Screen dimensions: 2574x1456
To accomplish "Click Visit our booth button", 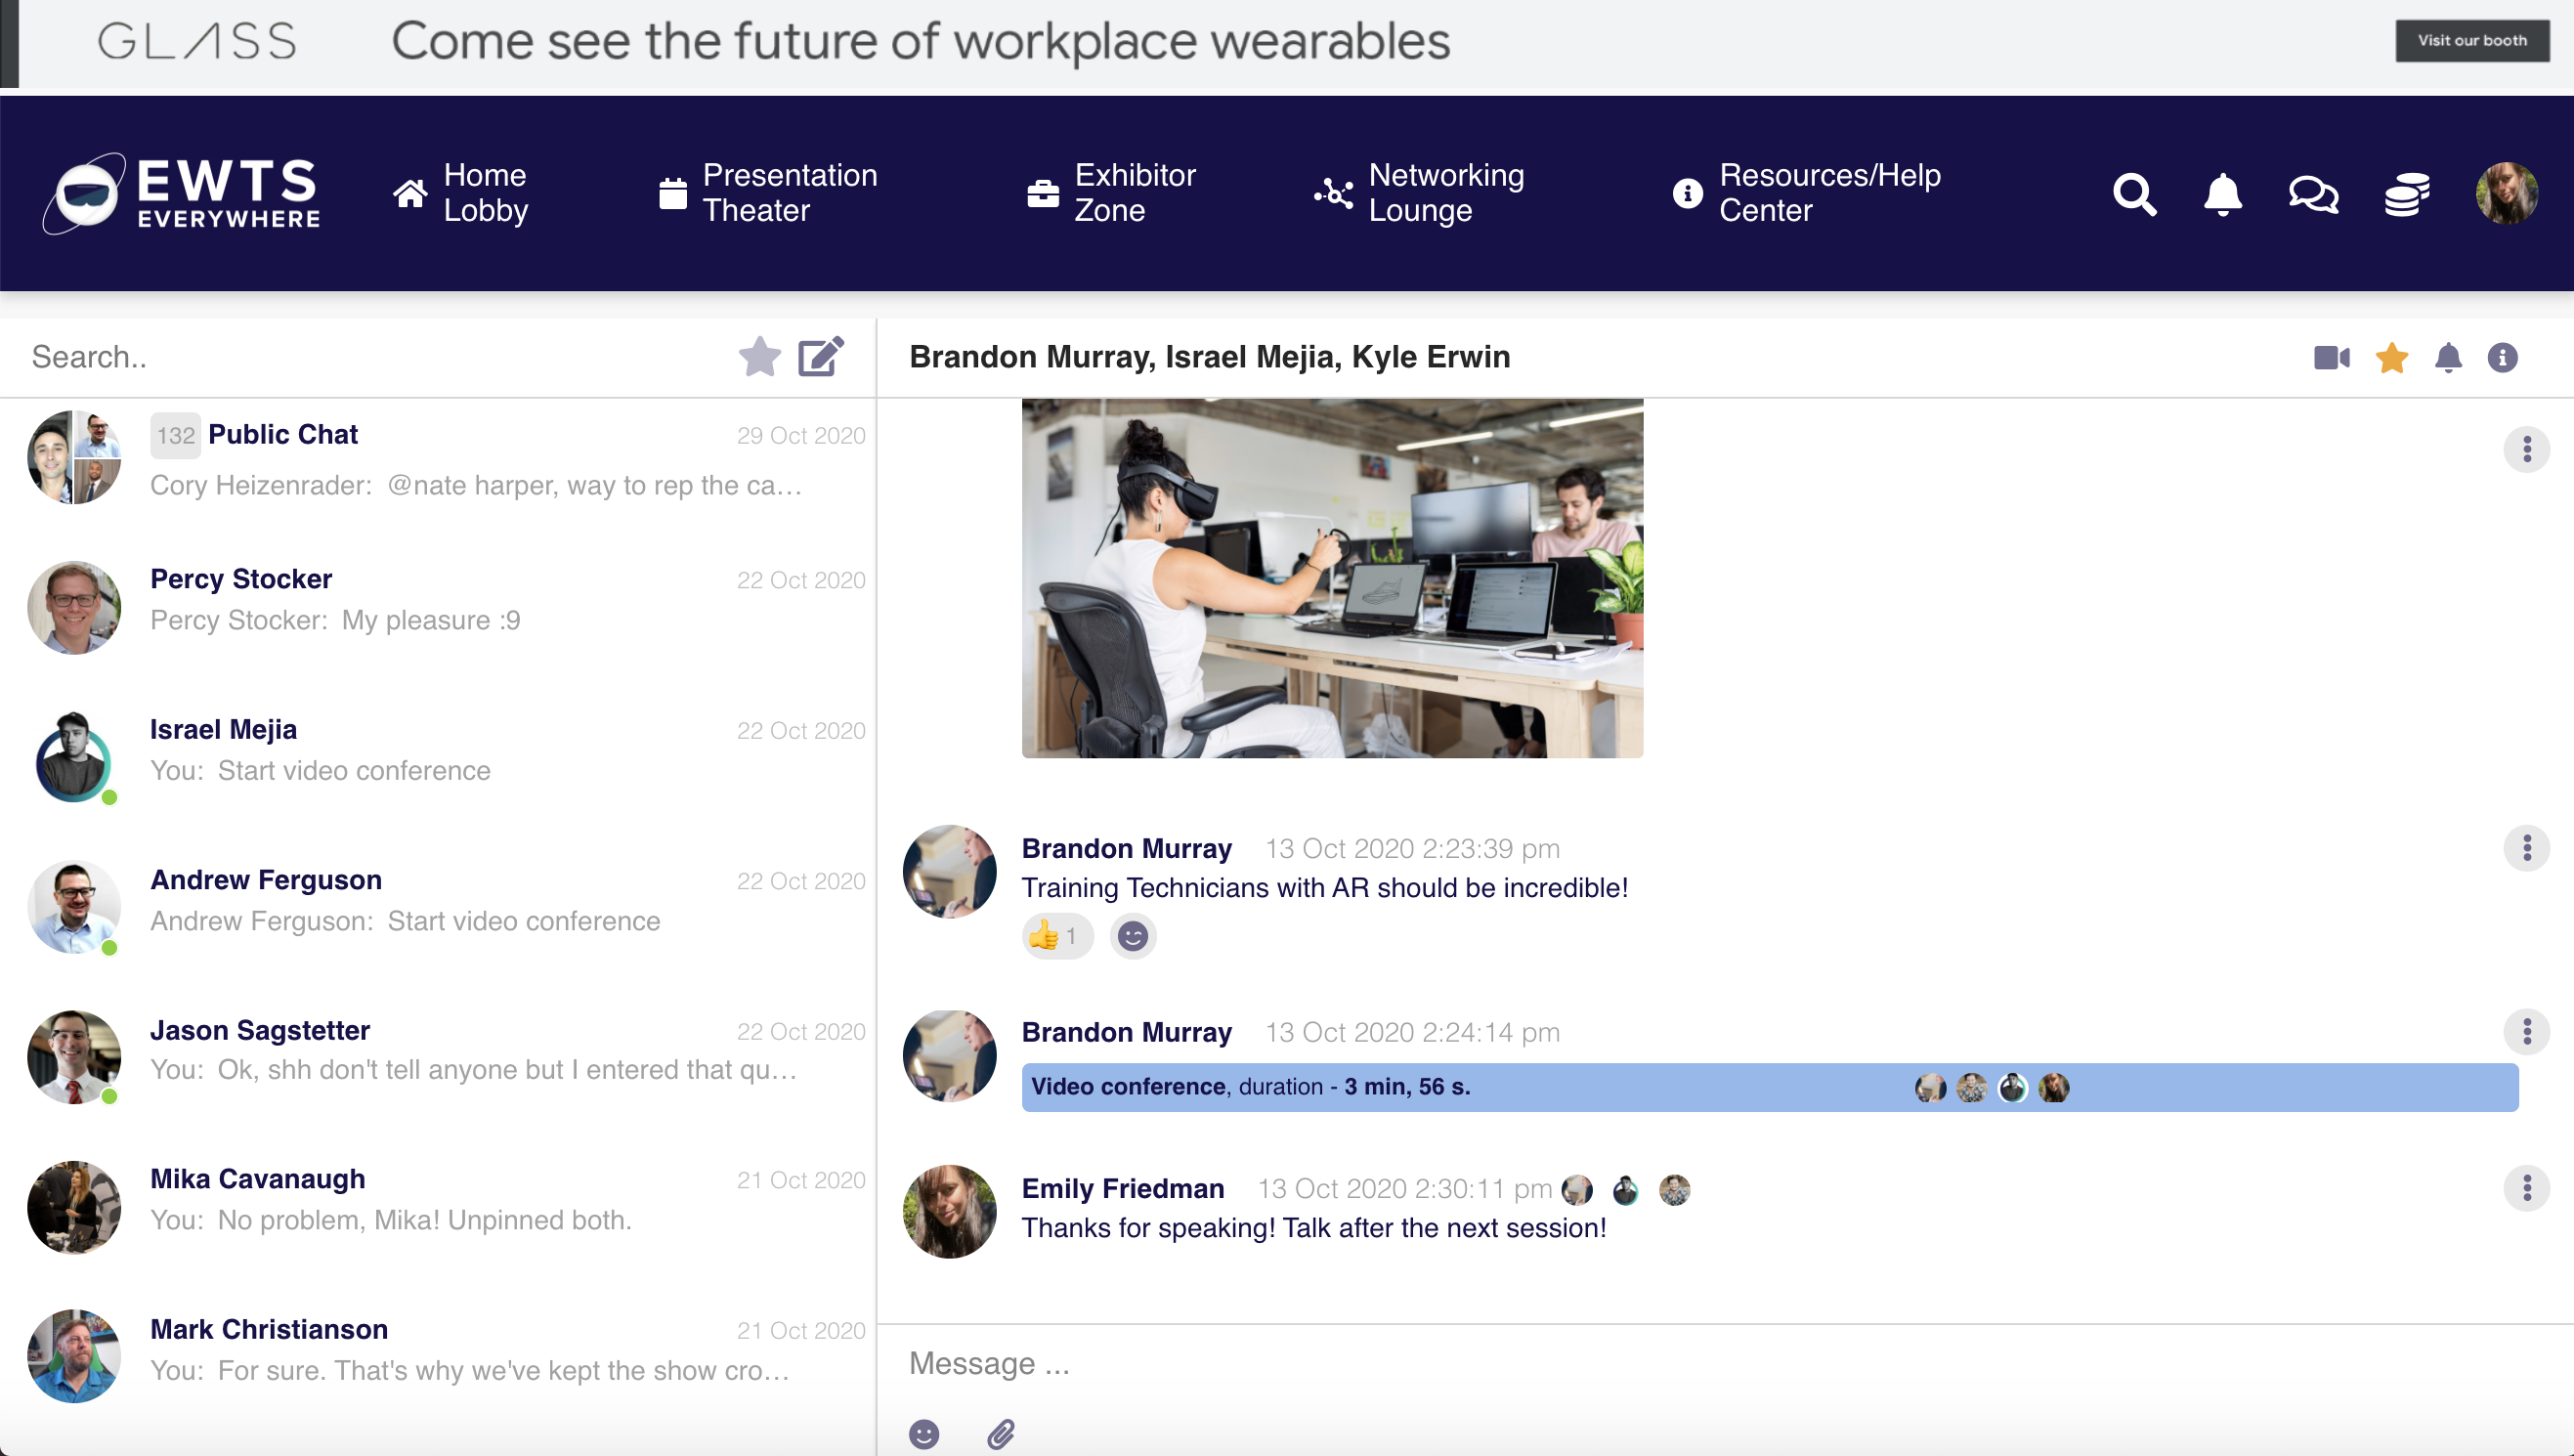I will coord(2471,41).
